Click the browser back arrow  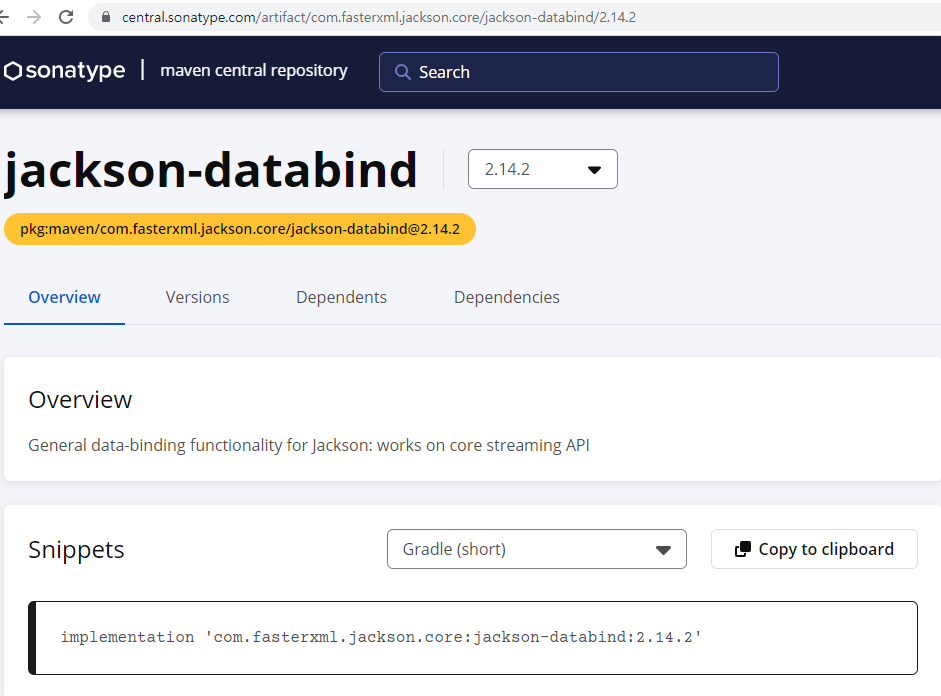[x=4, y=17]
